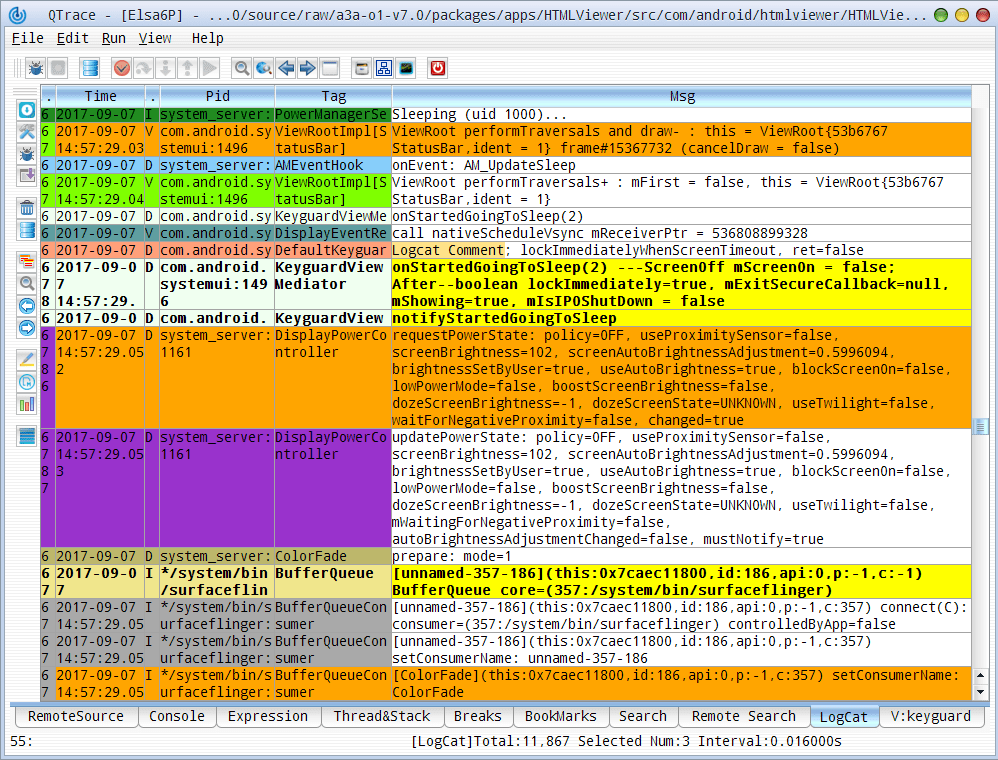Screen dimensions: 998x760
Task: Switch to the Thread&Stack tab
Action: pos(382,716)
